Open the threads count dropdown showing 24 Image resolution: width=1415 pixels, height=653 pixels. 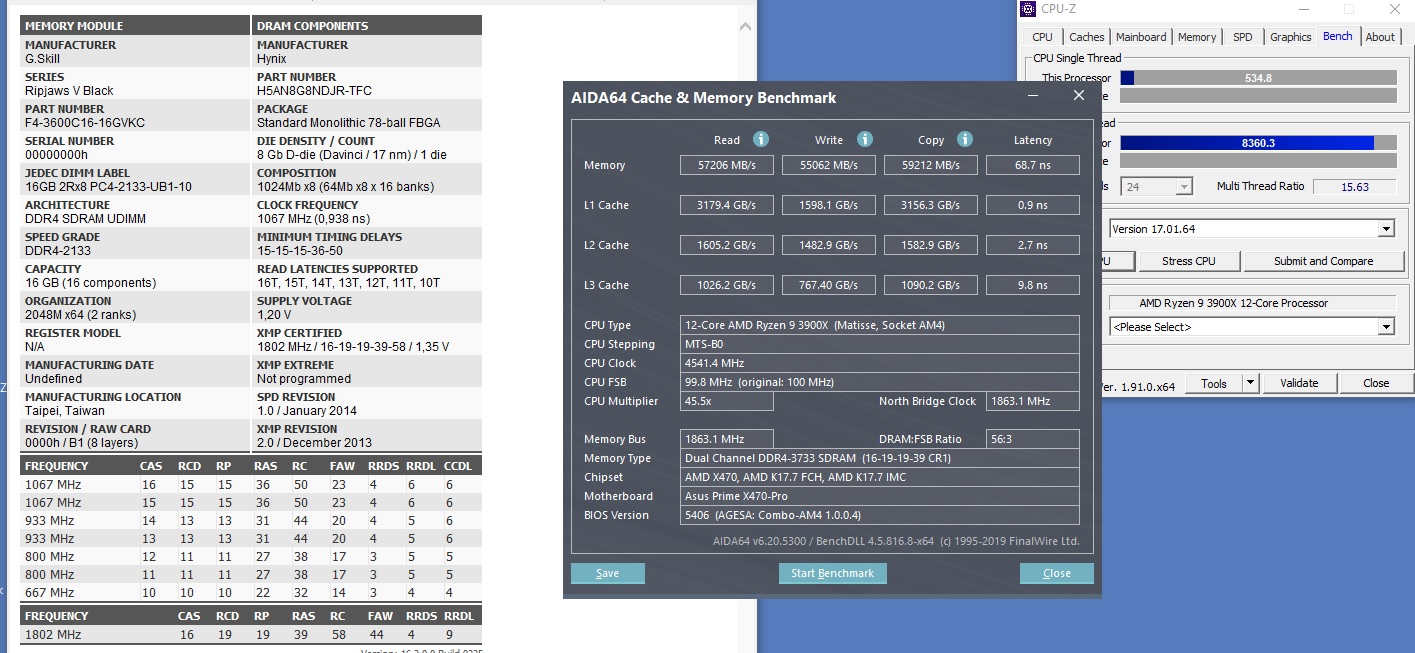pyautogui.click(x=1184, y=186)
